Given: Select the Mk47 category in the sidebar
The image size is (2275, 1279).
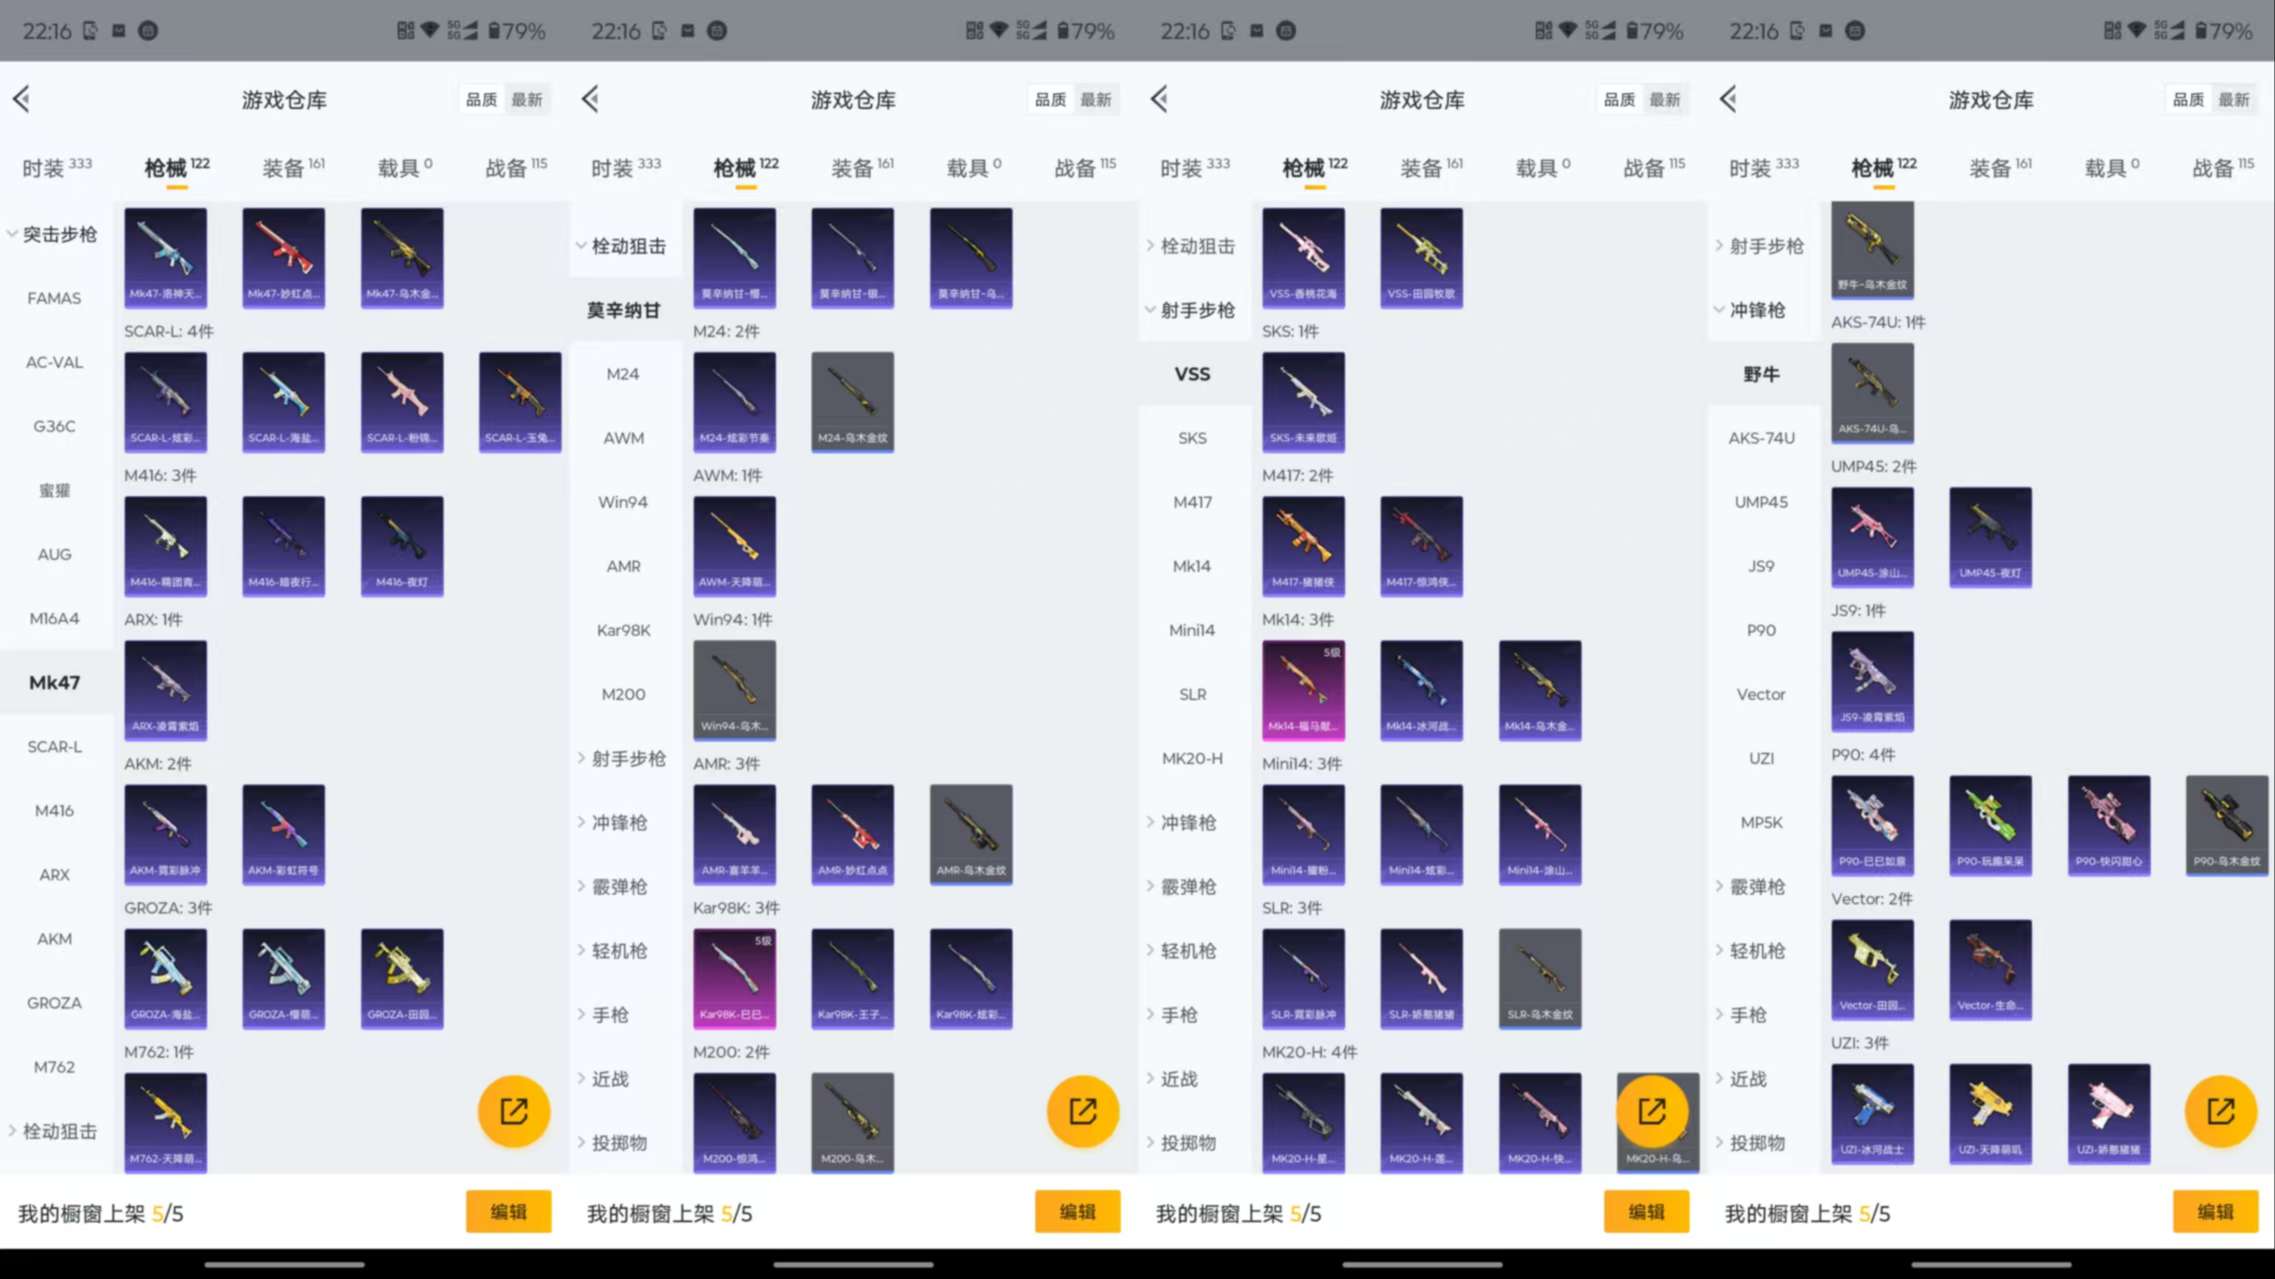Looking at the screenshot, I should click(x=55, y=682).
